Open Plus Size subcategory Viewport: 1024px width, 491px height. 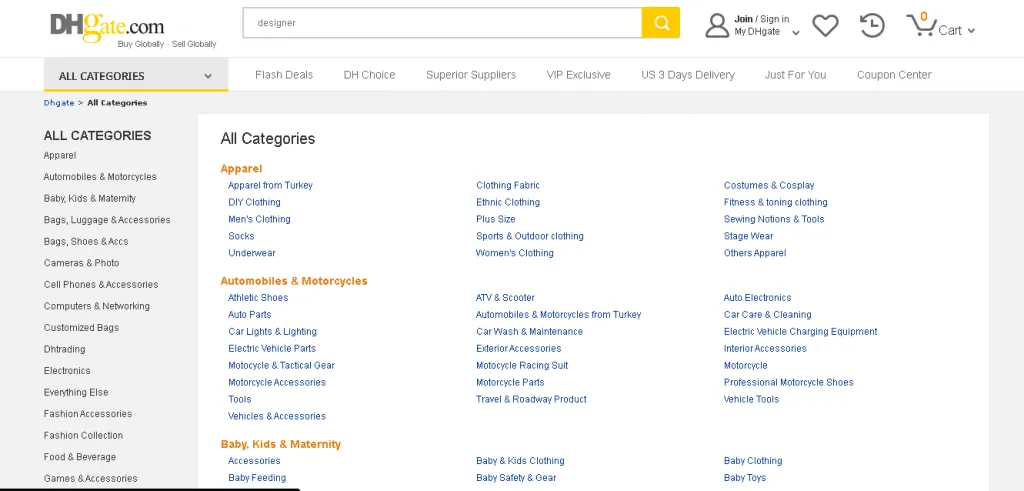pyautogui.click(x=496, y=219)
